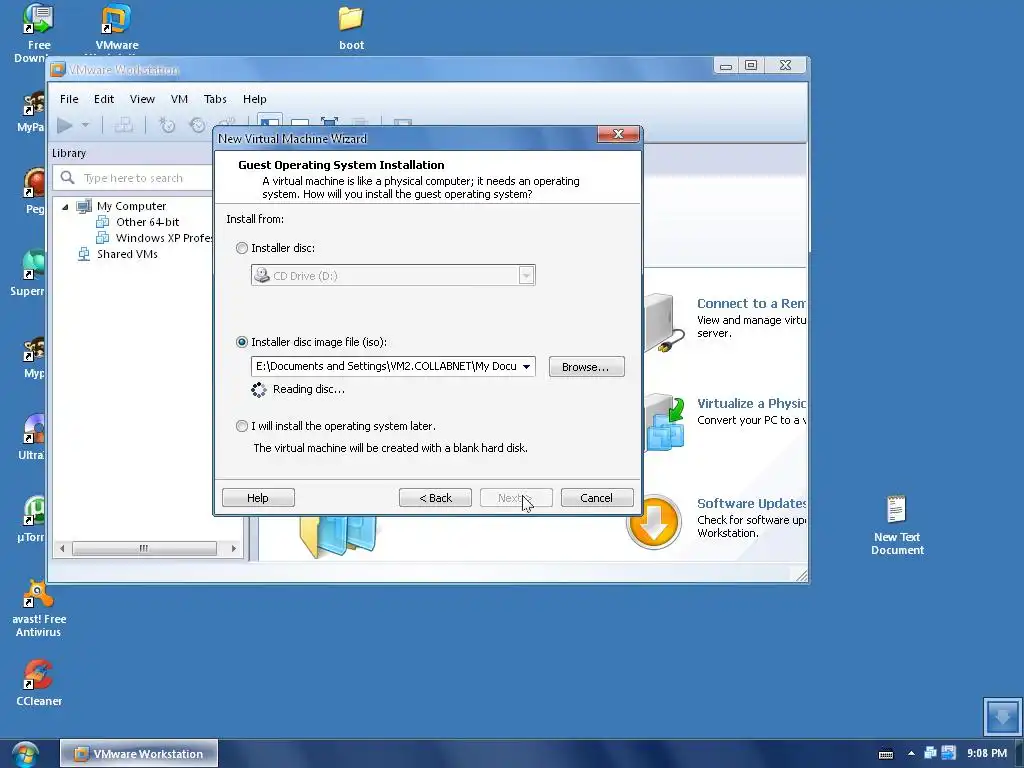1024x768 pixels.
Task: Close the wizard with the red X
Action: pyautogui.click(x=618, y=135)
